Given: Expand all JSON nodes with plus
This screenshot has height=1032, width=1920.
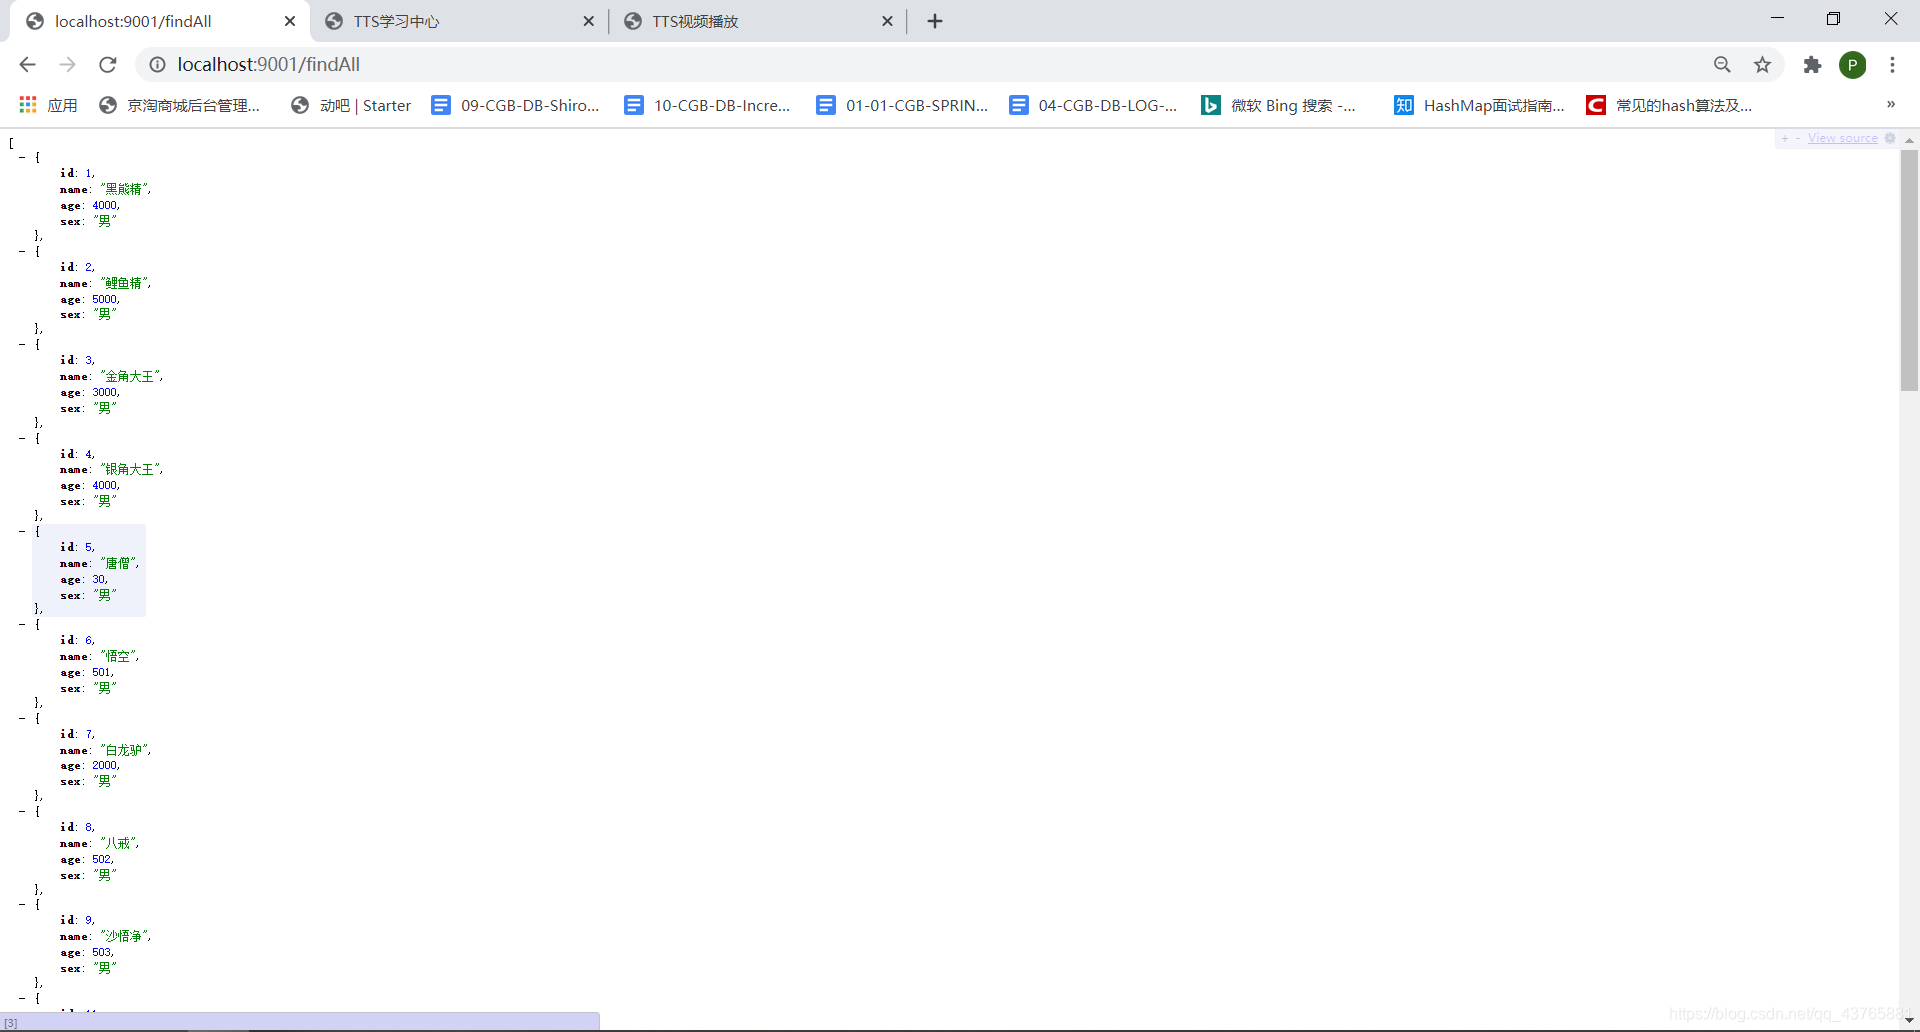Looking at the screenshot, I should (x=1784, y=138).
